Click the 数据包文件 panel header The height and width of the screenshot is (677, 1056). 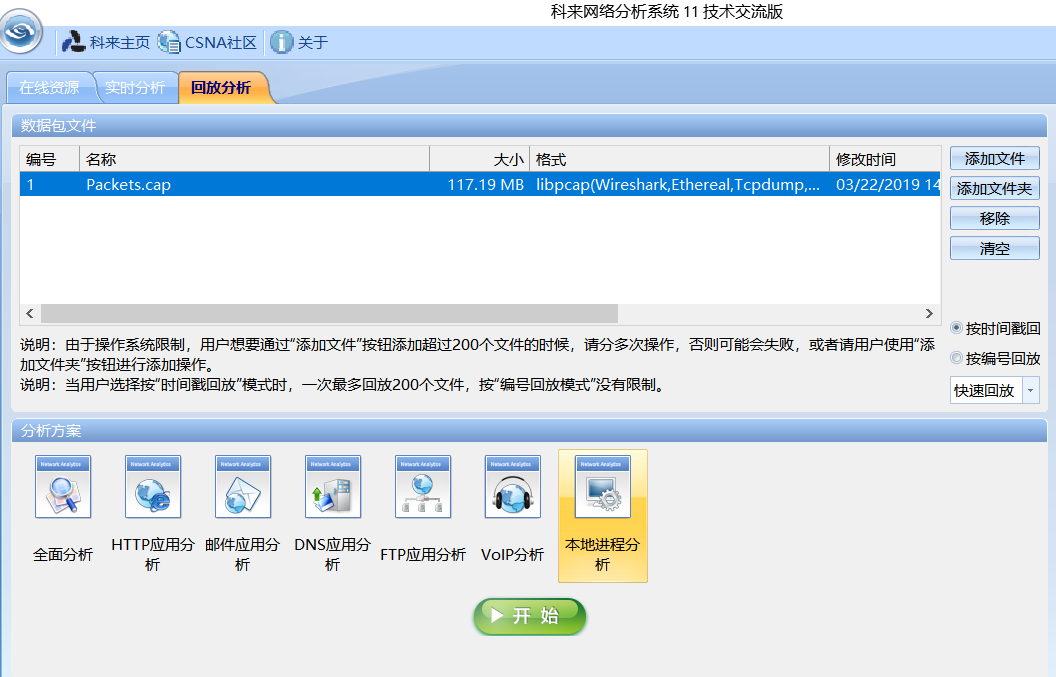pos(529,125)
